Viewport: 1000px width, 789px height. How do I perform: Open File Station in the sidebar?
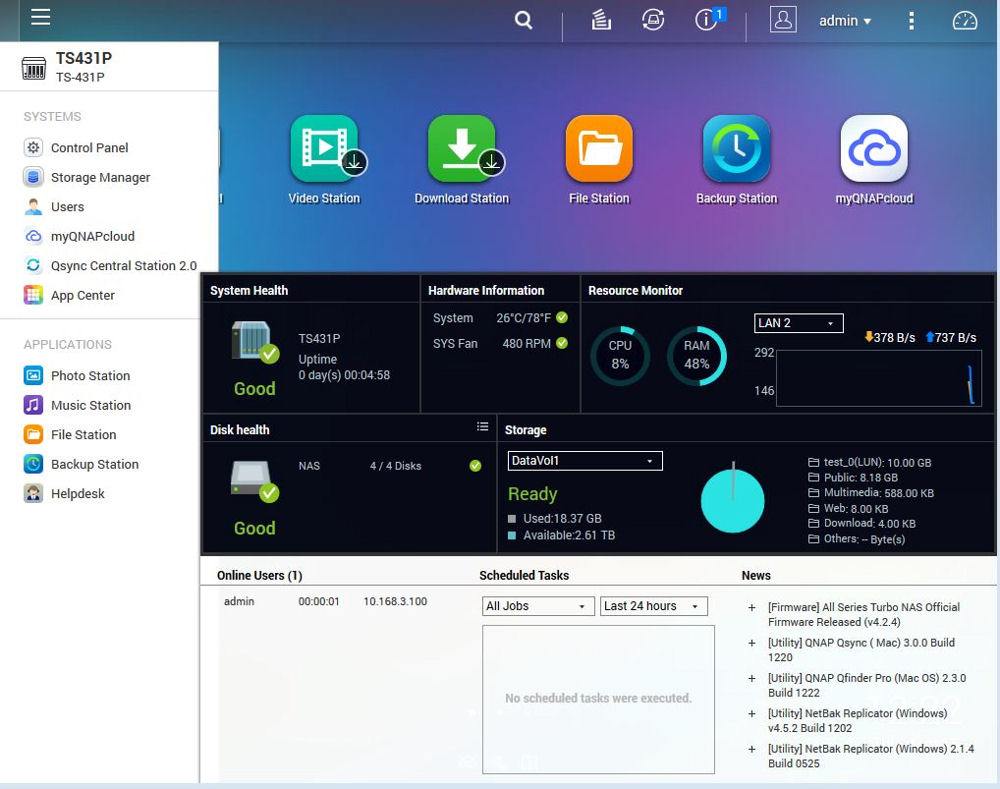pyautogui.click(x=70, y=434)
